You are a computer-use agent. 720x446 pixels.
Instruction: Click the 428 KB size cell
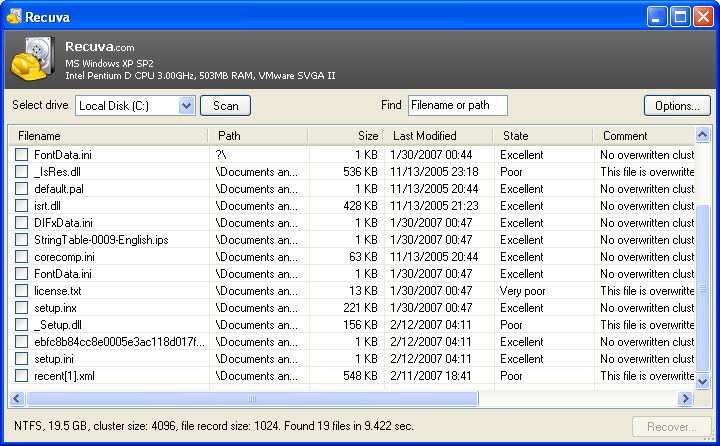360,206
